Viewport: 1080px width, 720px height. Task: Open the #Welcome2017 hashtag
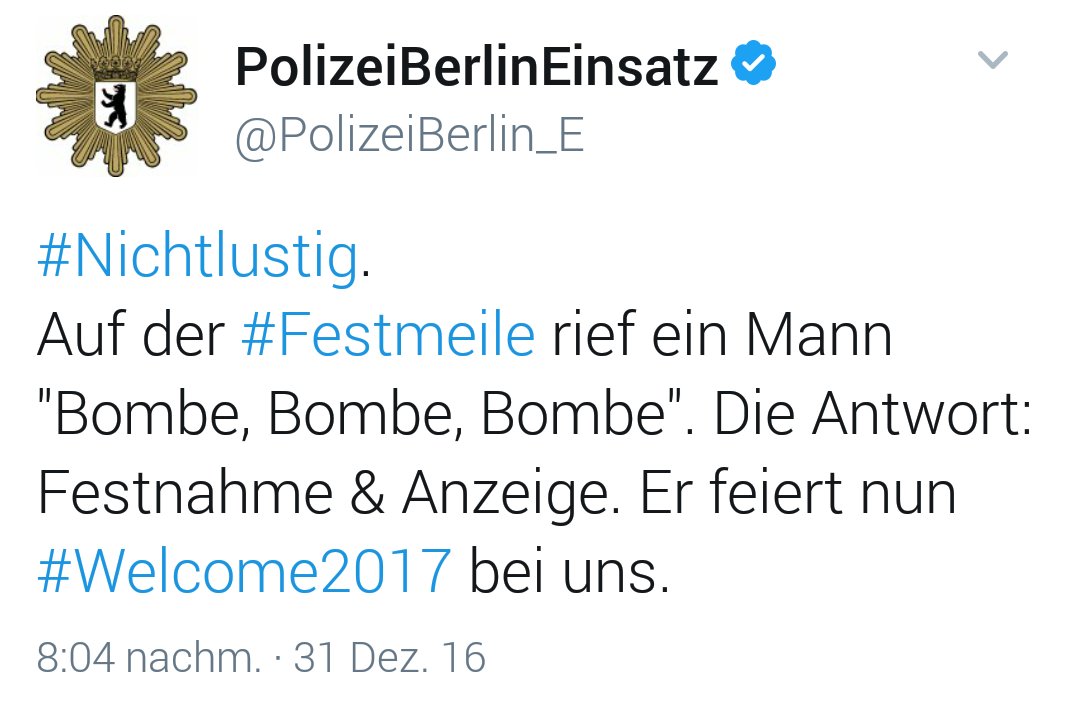click(244, 572)
